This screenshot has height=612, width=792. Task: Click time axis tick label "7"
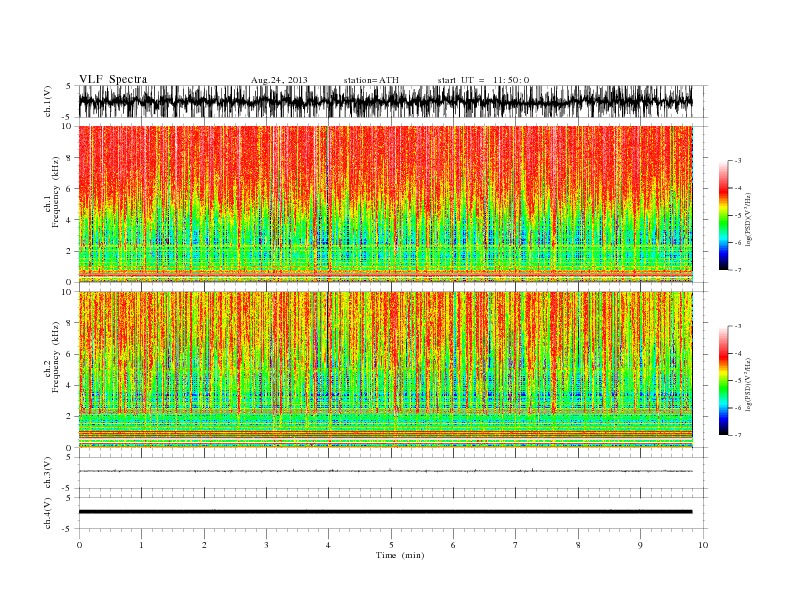coord(516,545)
